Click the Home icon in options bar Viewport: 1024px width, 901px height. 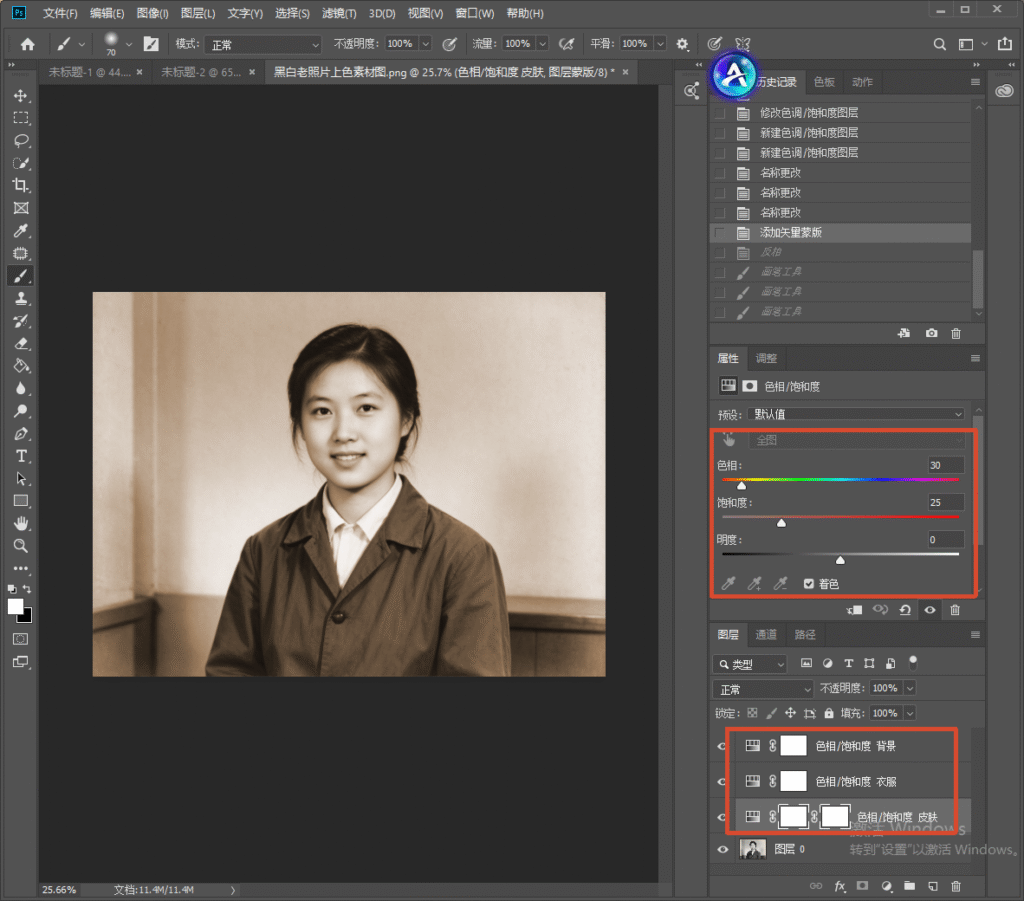[x=27, y=44]
